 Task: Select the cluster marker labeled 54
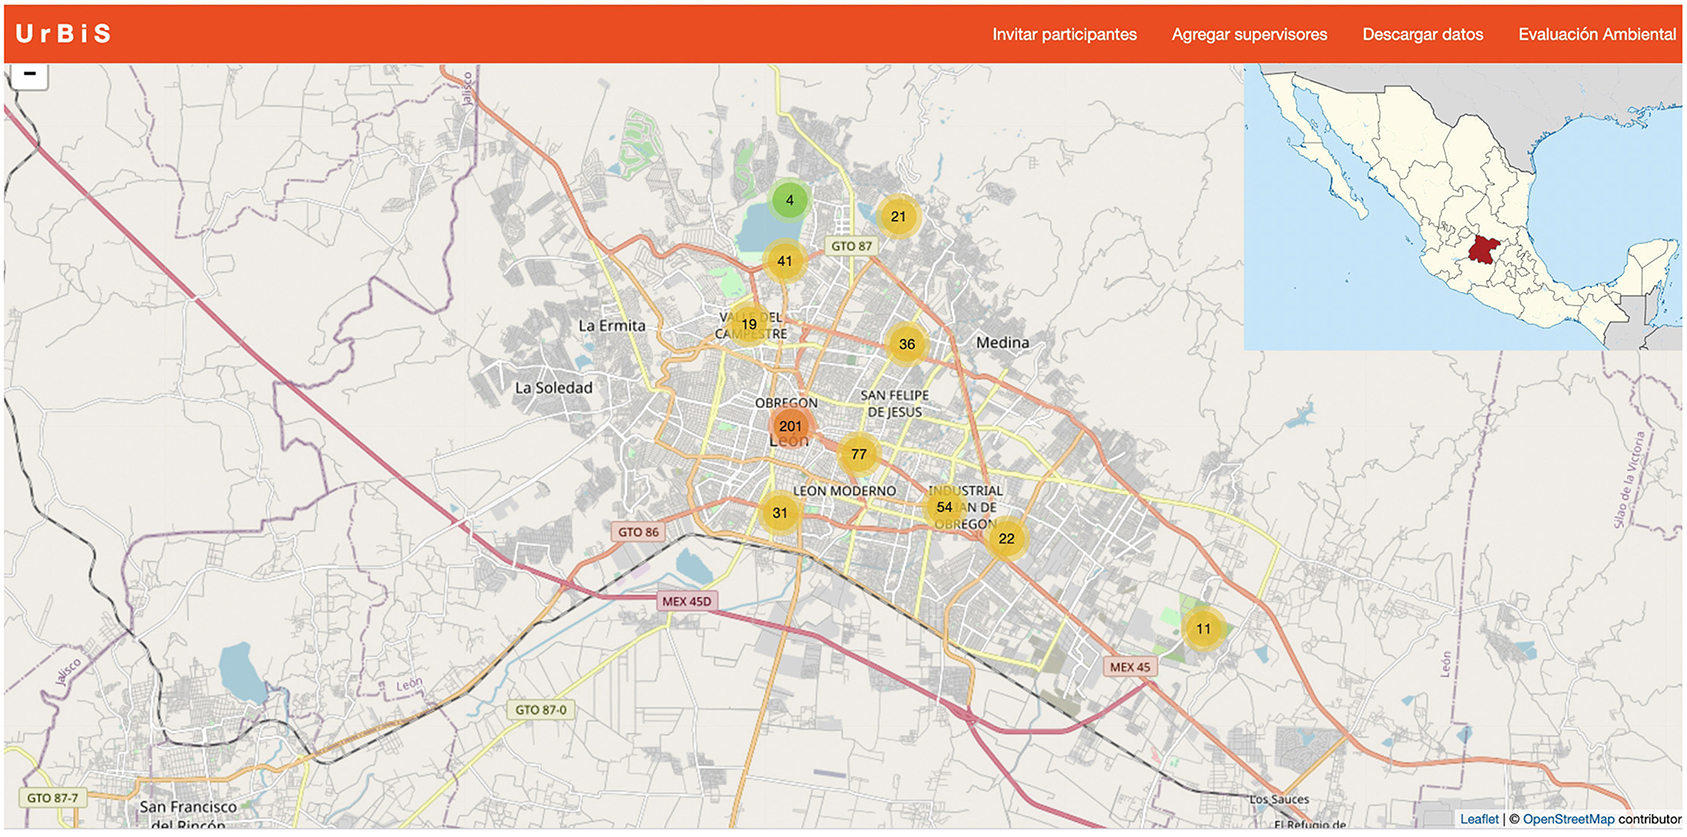944,507
